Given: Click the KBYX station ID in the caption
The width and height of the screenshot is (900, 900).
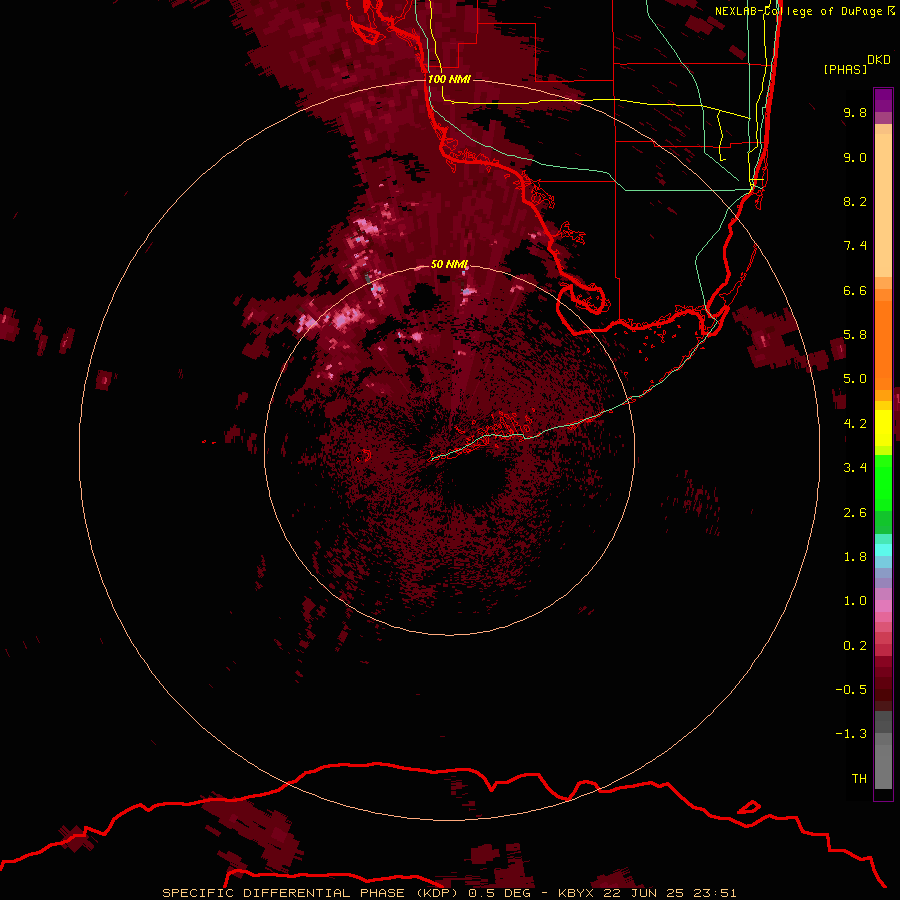Looking at the screenshot, I should pyautogui.click(x=576, y=893).
